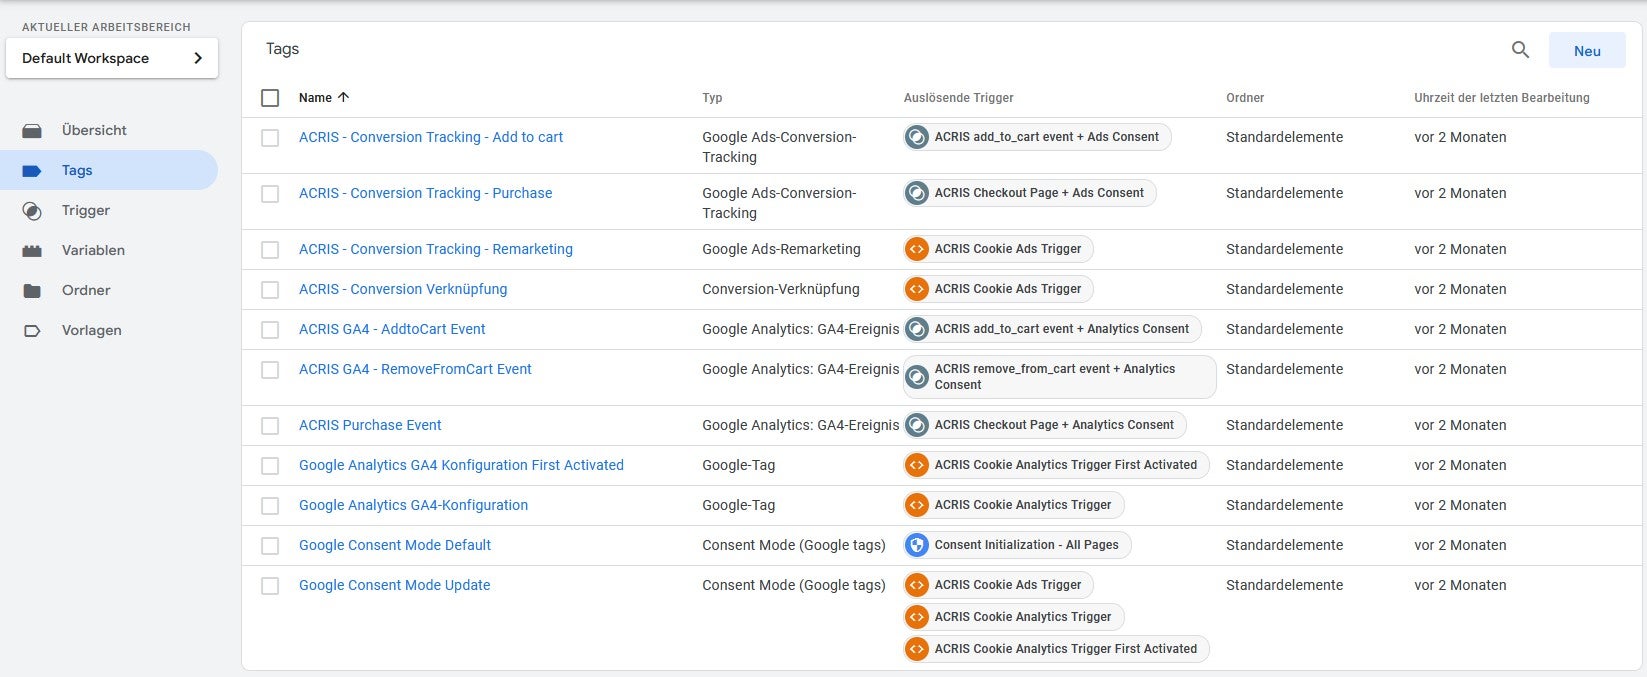Click the Typ column header
Image resolution: width=1647 pixels, height=677 pixels.
point(712,97)
